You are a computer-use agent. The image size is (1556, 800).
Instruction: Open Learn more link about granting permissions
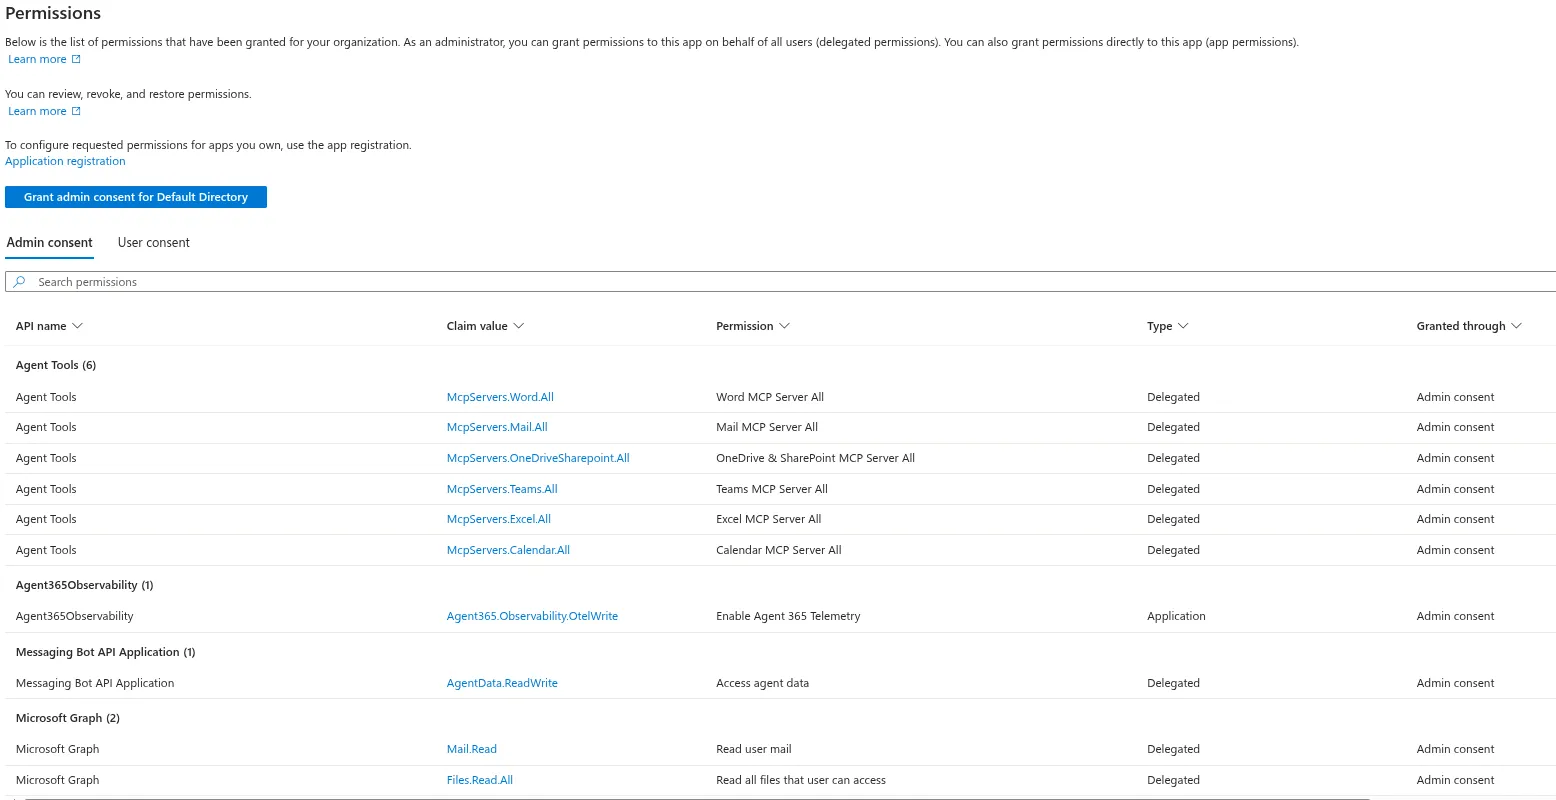point(44,59)
